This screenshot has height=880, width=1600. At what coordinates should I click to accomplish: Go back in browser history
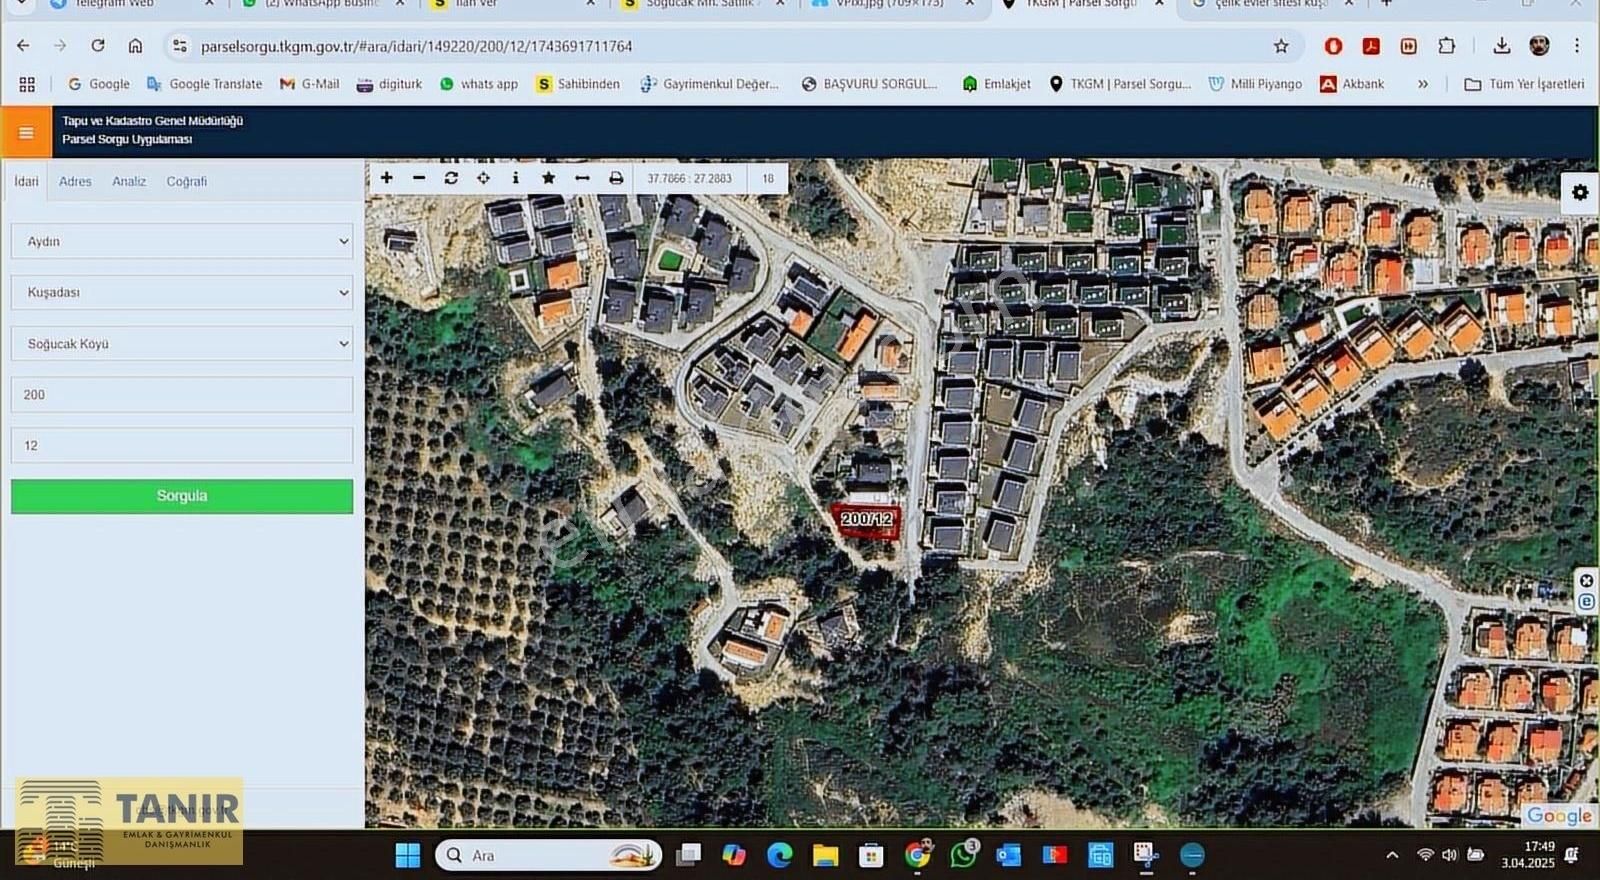pyautogui.click(x=23, y=46)
